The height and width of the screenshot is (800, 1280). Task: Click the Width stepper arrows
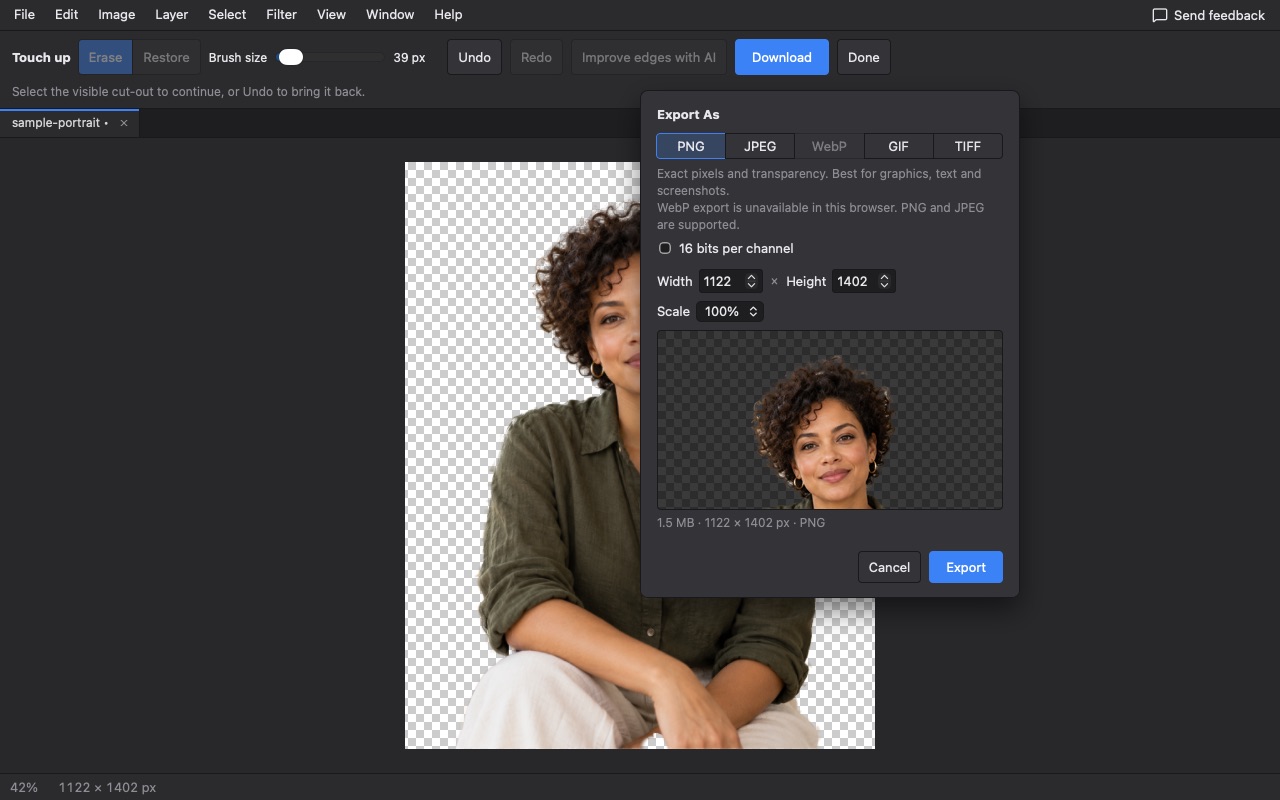(x=751, y=282)
